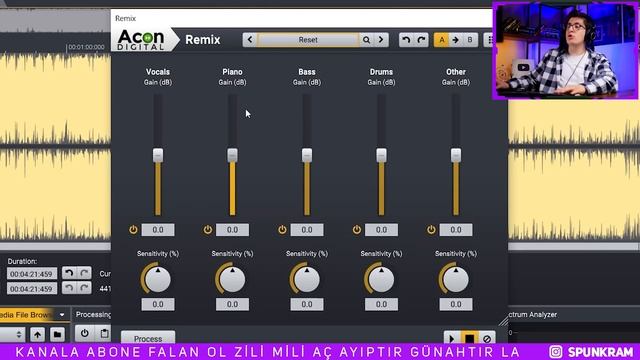640x360 pixels.
Task: Click Piano sensitivity knob
Action: tap(232, 279)
